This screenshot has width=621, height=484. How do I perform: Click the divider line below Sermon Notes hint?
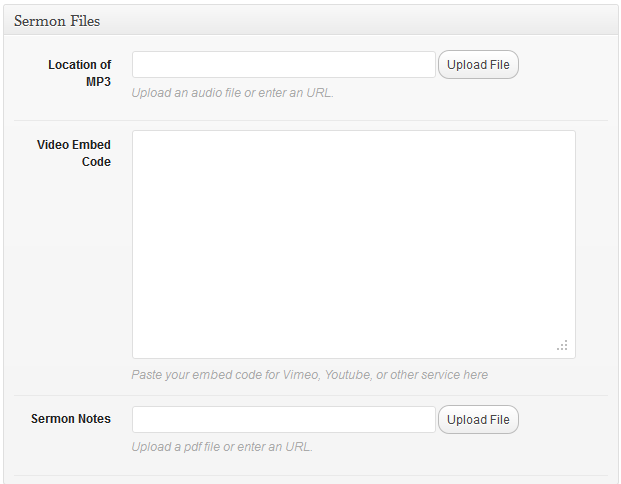point(311,475)
